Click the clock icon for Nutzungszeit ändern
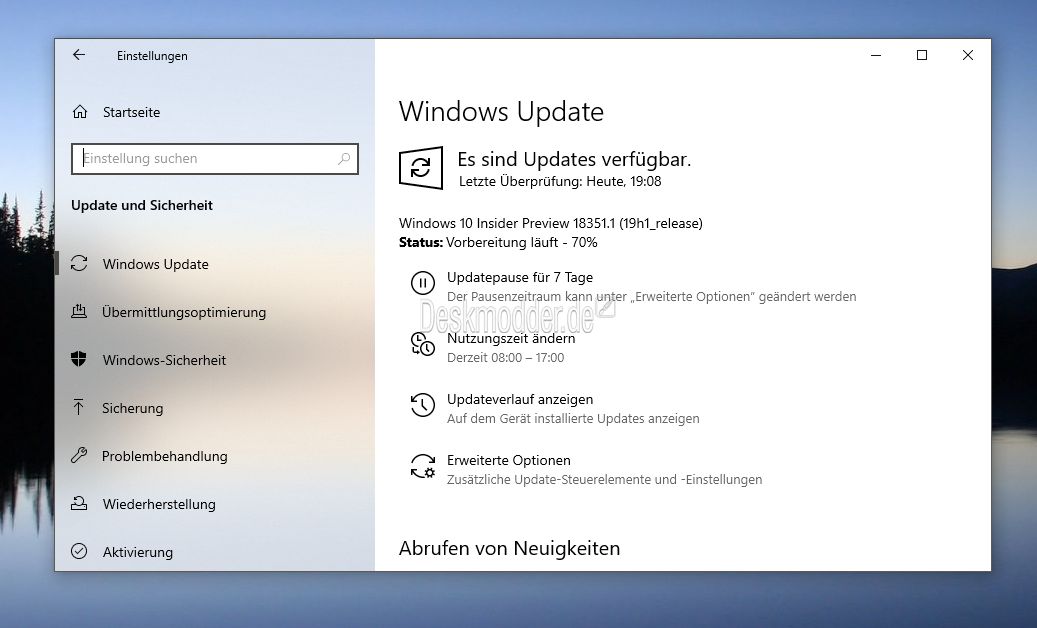This screenshot has width=1037, height=628. 423,344
